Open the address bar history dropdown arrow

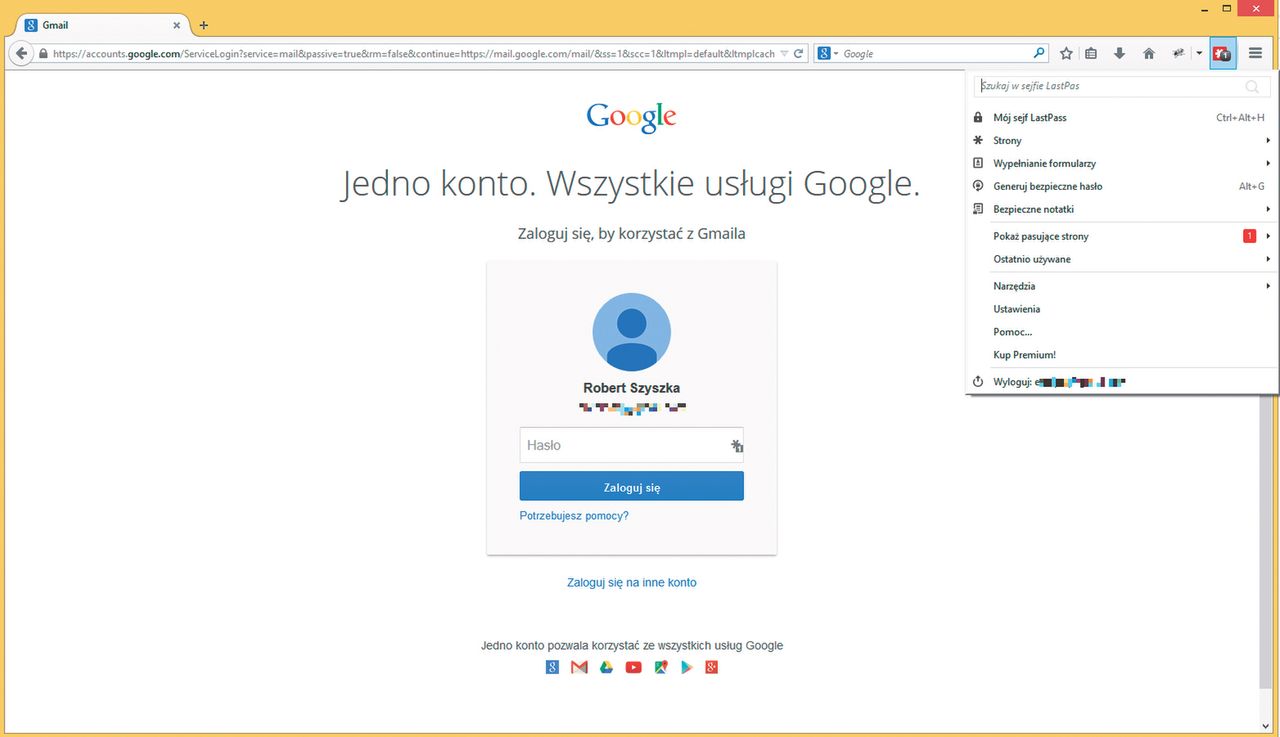point(784,54)
